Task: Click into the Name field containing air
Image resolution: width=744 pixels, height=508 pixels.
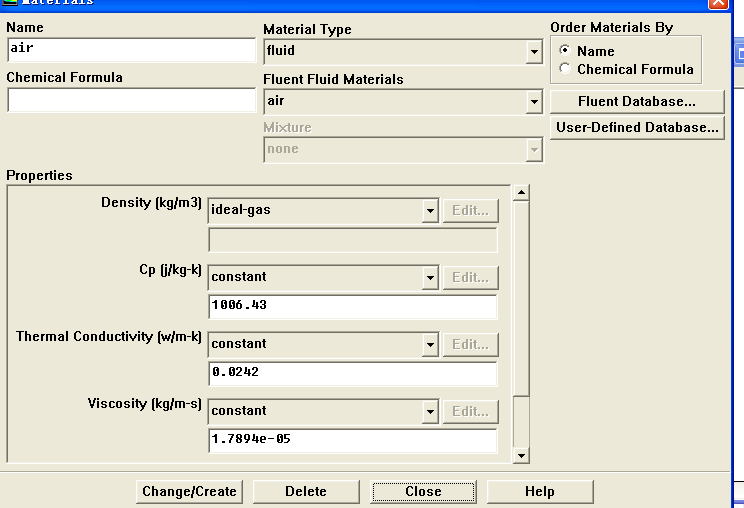Action: pos(132,50)
